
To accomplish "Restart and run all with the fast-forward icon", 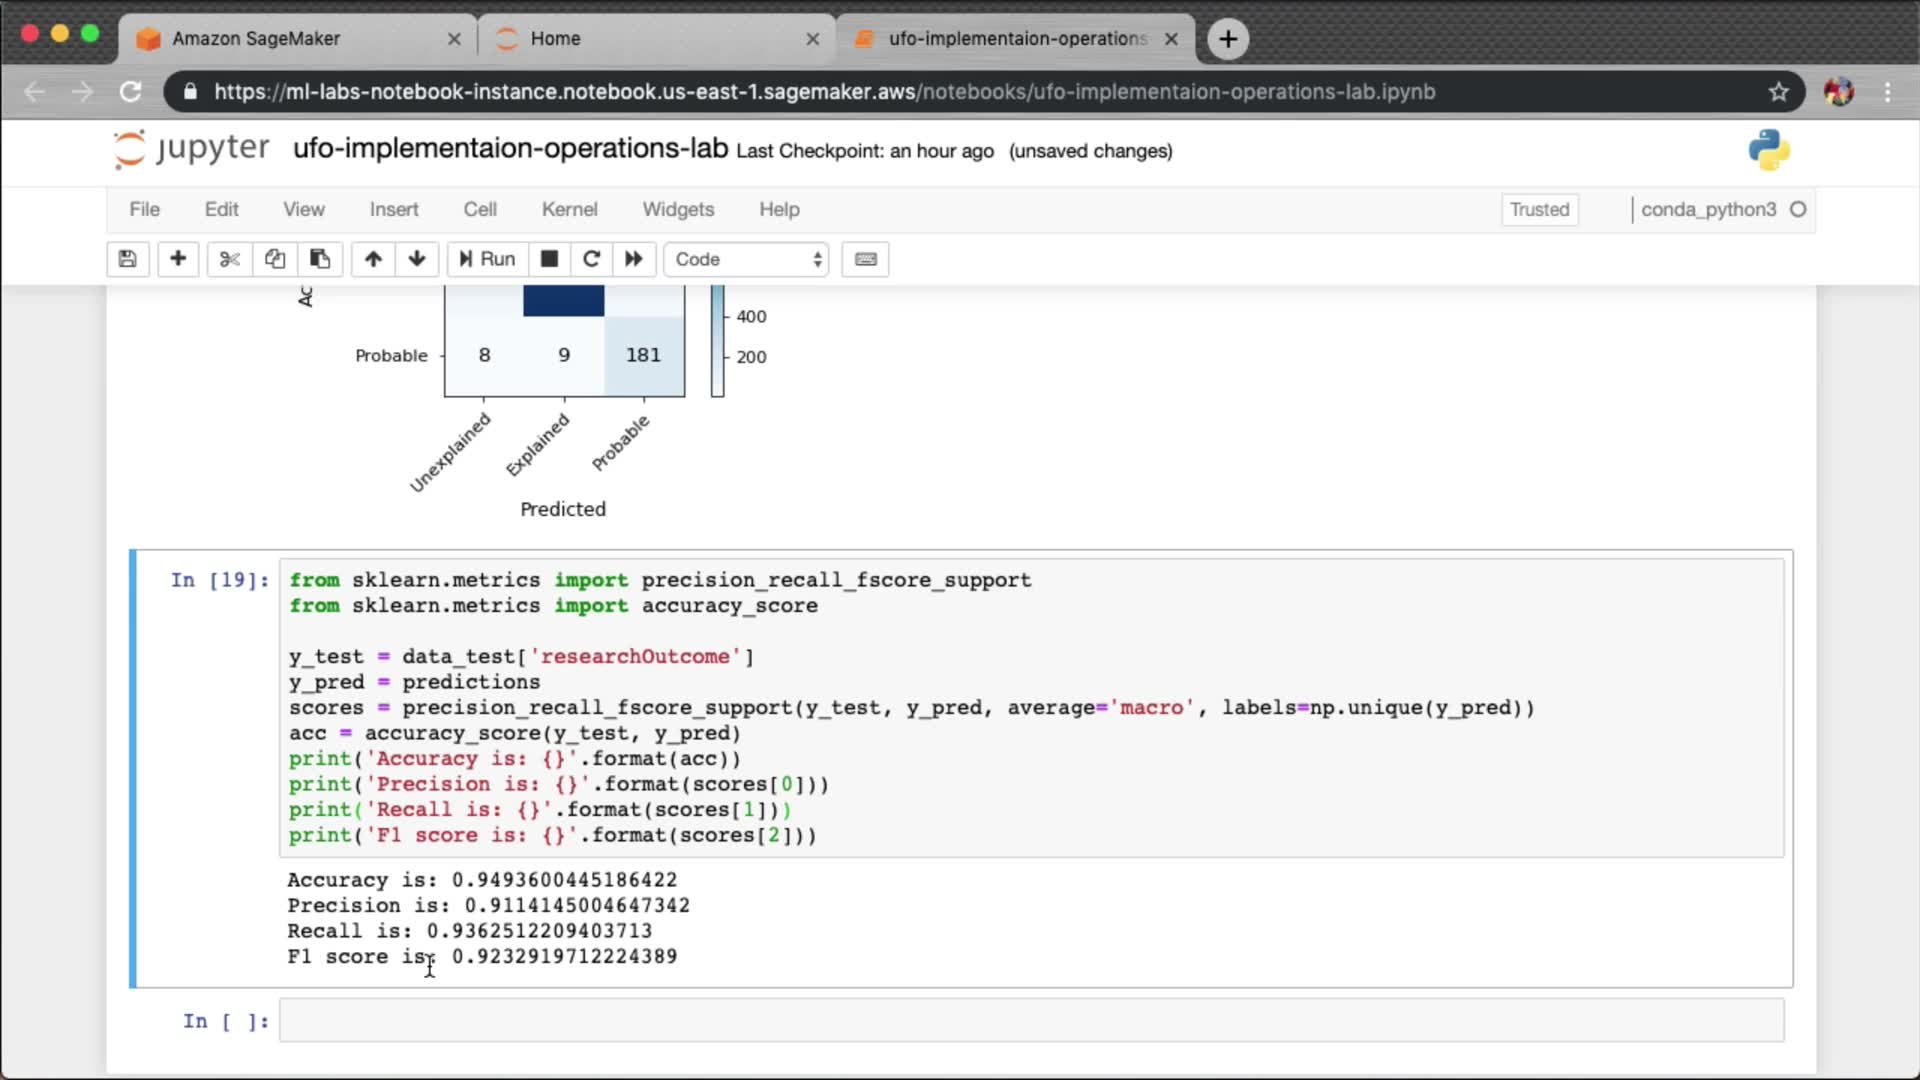I will click(634, 259).
